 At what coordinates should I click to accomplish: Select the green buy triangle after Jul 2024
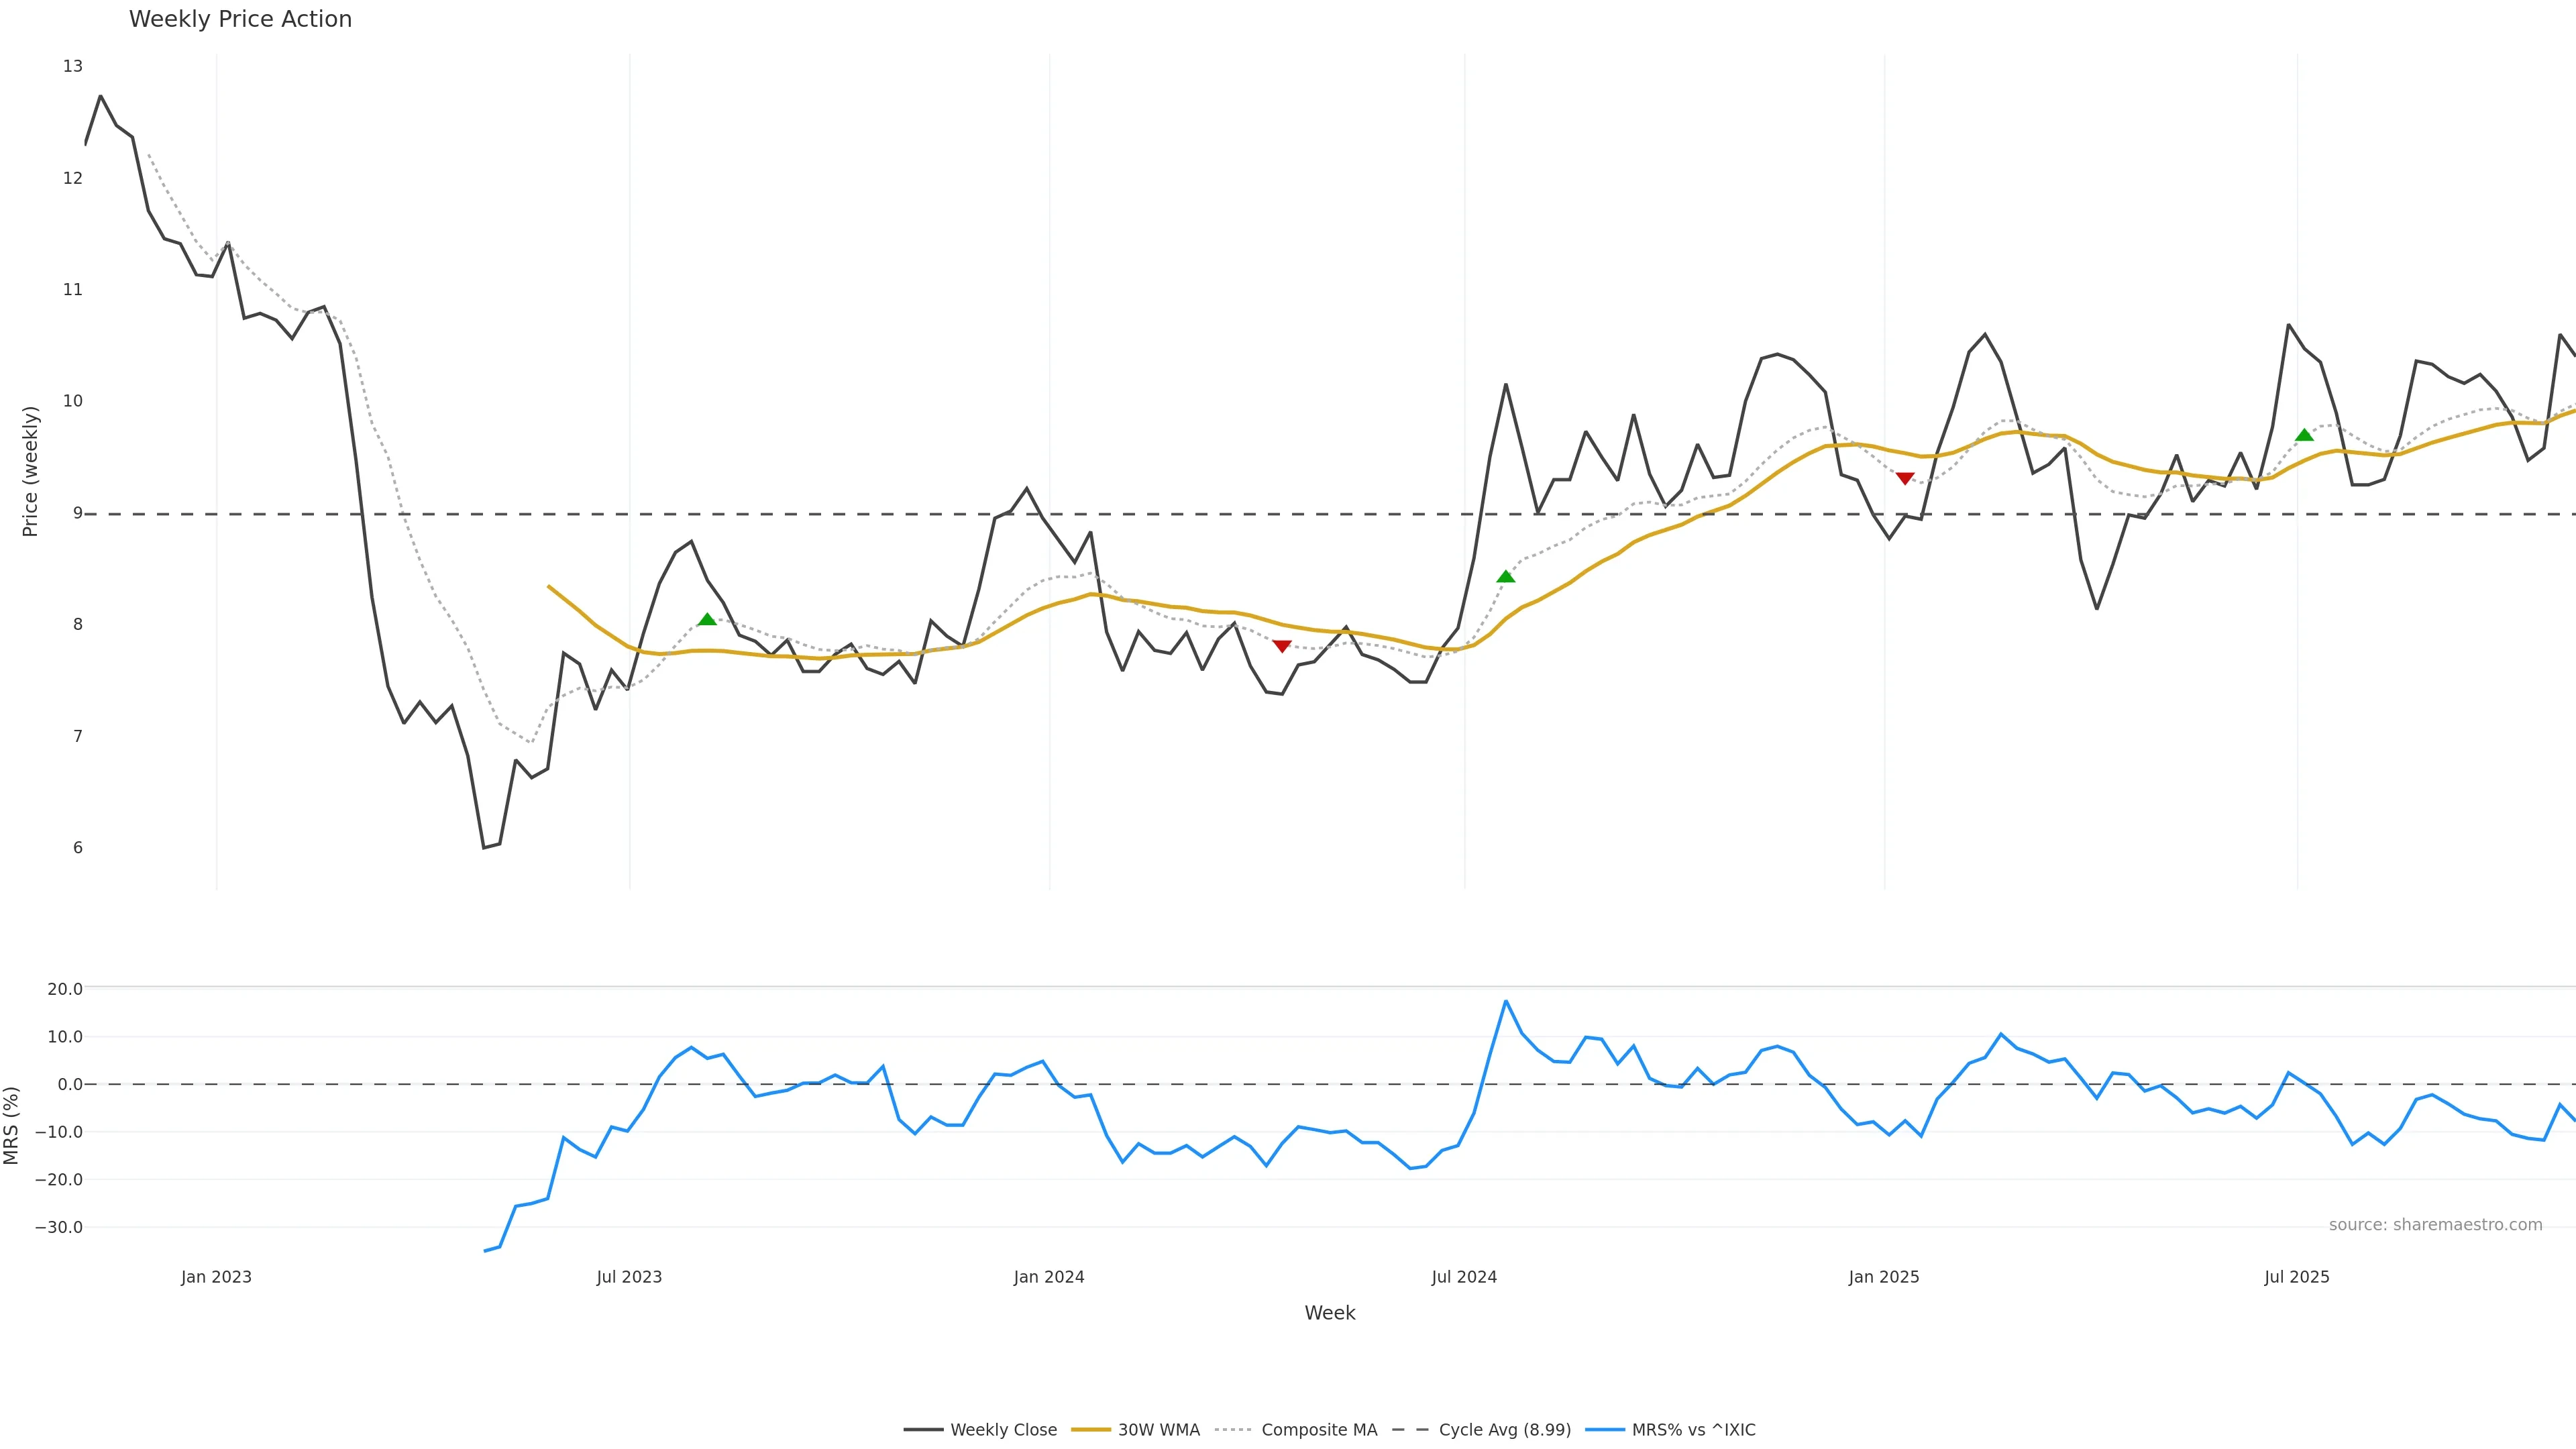[1506, 576]
